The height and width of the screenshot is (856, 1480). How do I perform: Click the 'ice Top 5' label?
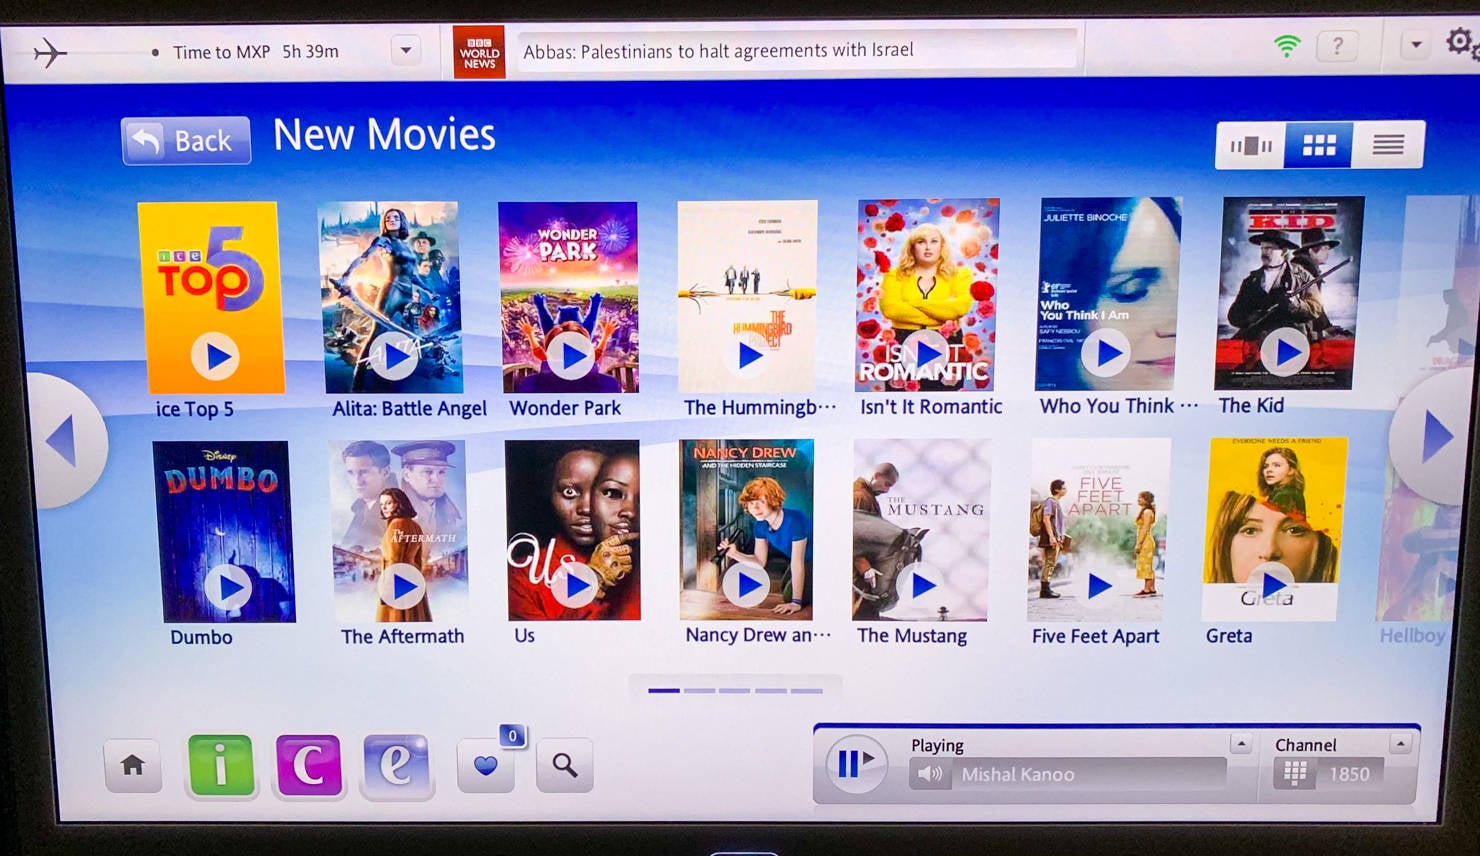coord(194,409)
